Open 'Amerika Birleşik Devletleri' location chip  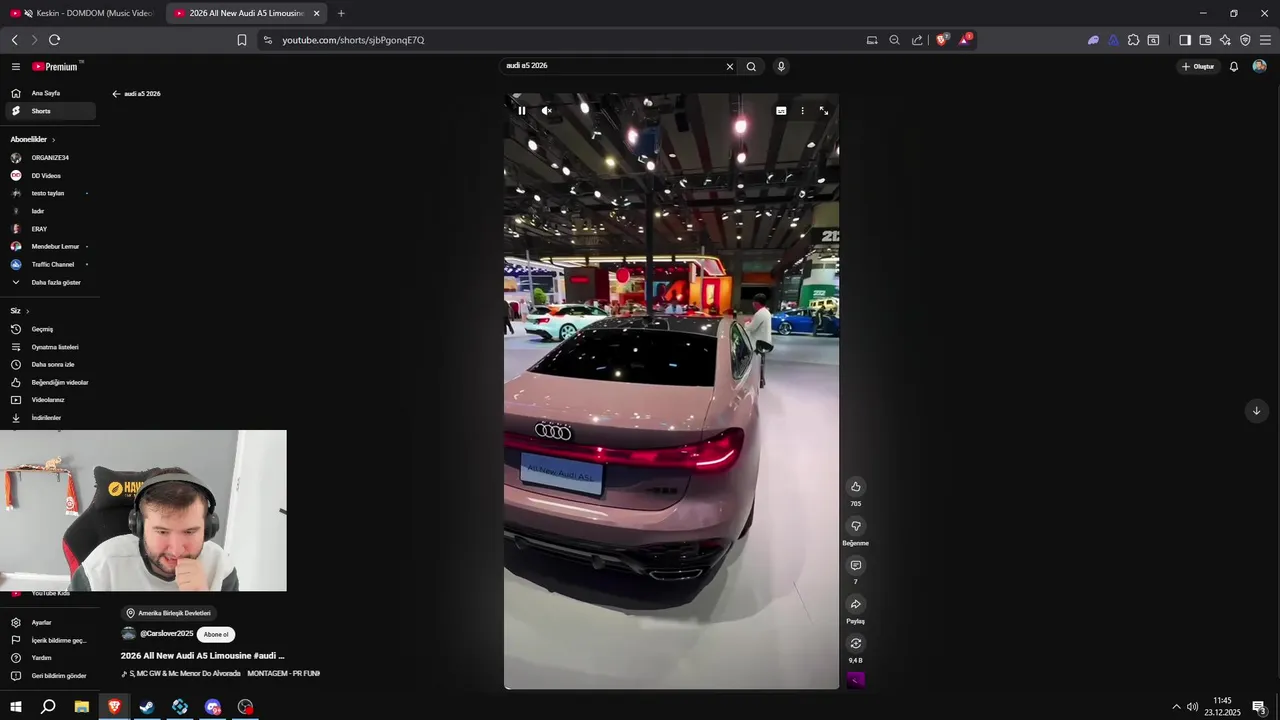point(168,613)
